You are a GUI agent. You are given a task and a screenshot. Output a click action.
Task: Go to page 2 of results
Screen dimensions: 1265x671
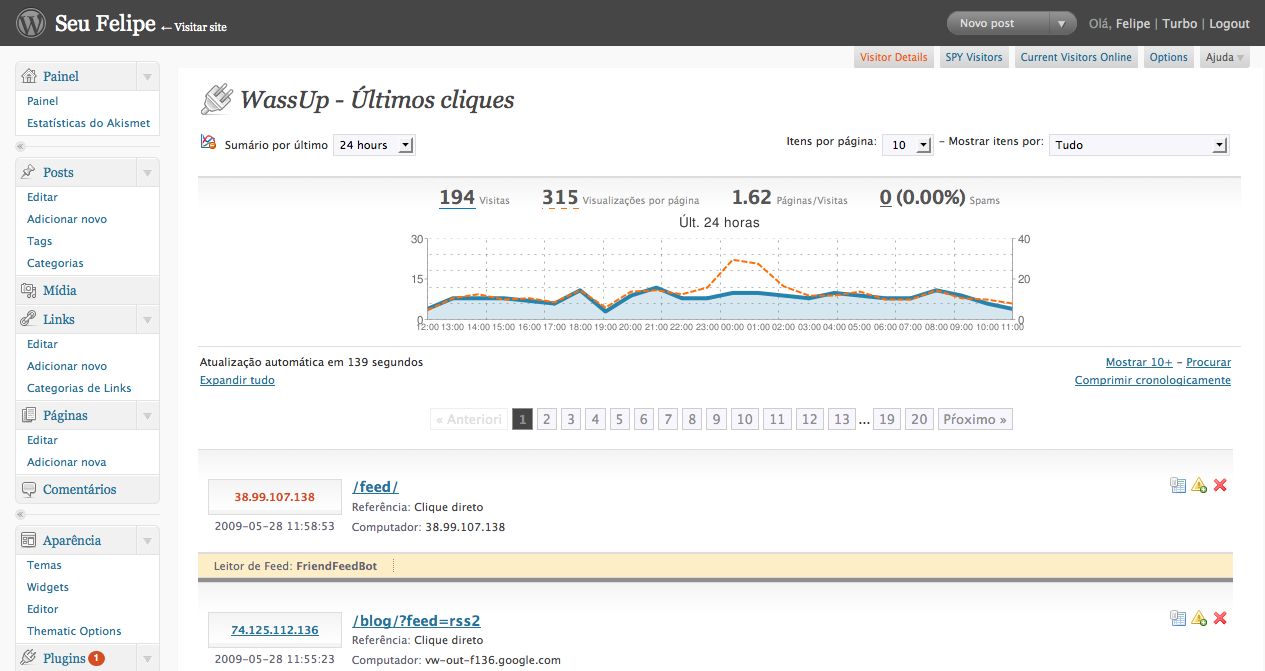pyautogui.click(x=546, y=419)
